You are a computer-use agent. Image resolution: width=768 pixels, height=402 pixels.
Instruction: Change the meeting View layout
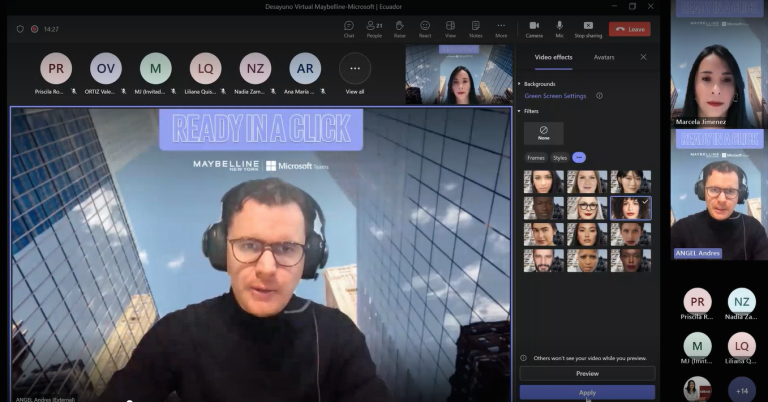coord(450,28)
